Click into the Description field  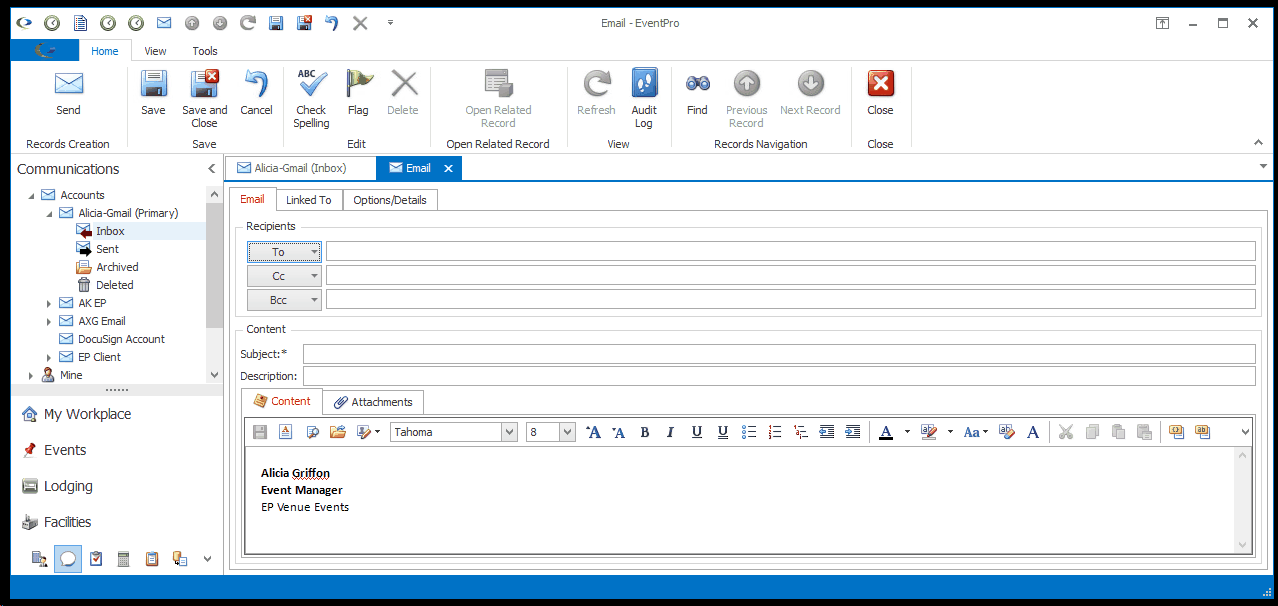point(779,376)
